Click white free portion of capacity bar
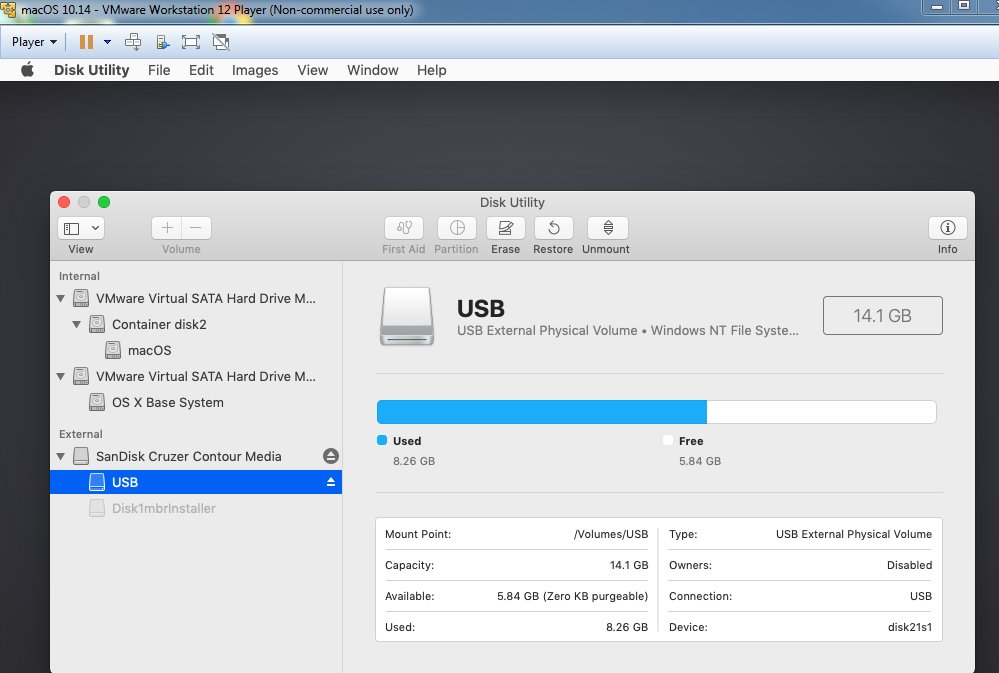The height and width of the screenshot is (673, 999). [821, 412]
